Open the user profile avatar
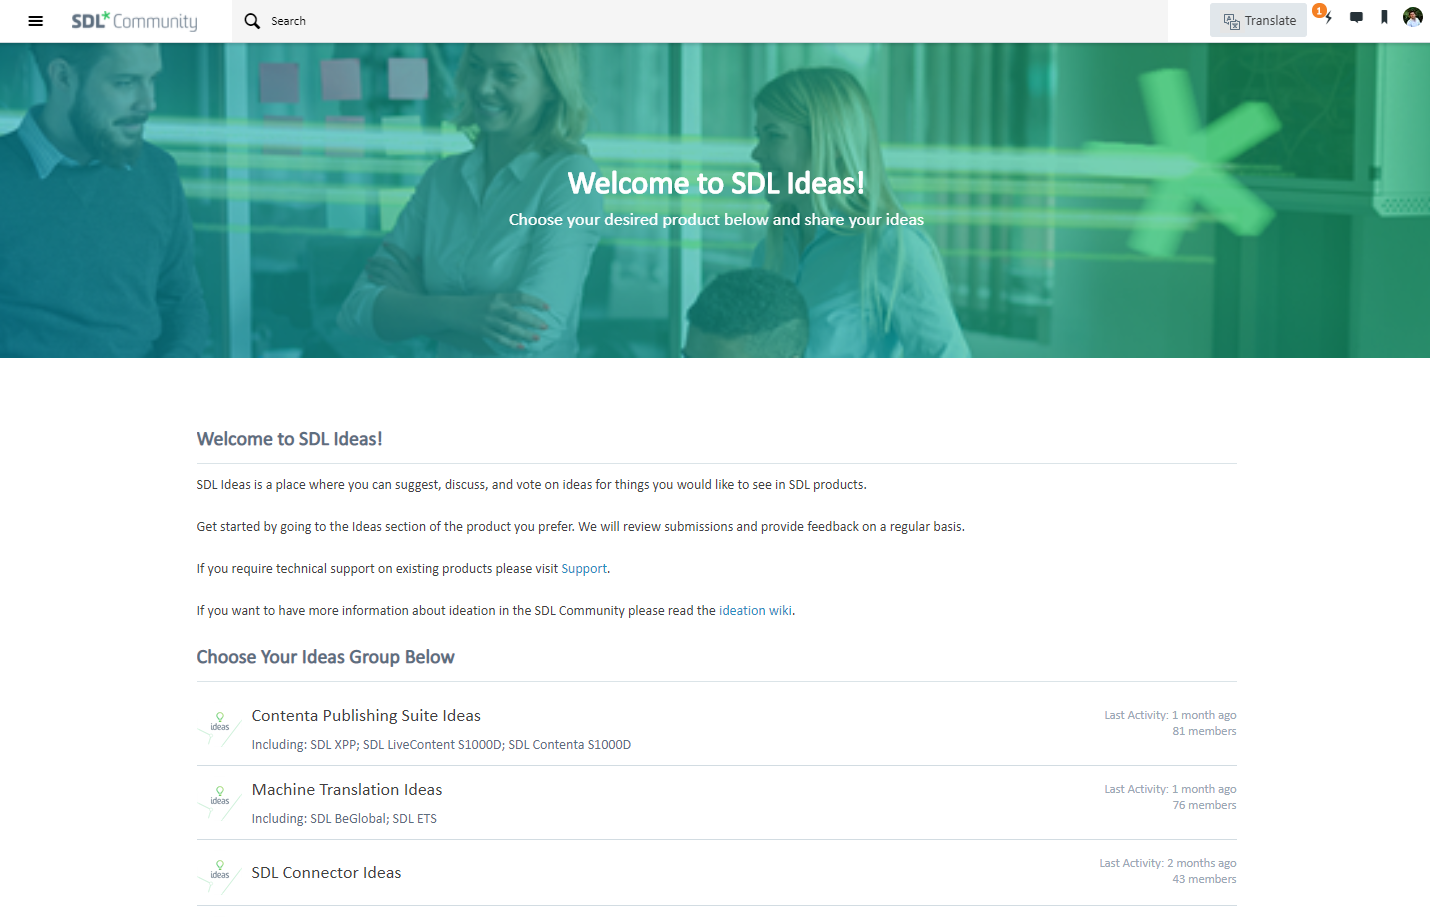Screen dimensions: 1430x917 click(x=1413, y=17)
